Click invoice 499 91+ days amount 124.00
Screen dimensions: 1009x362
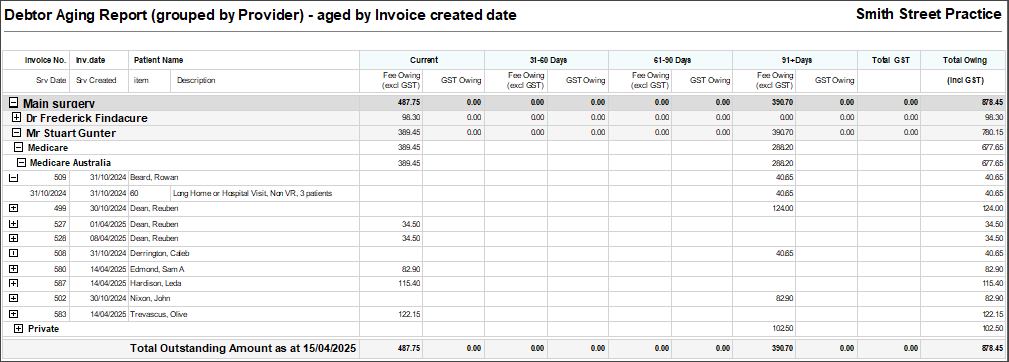[782, 208]
